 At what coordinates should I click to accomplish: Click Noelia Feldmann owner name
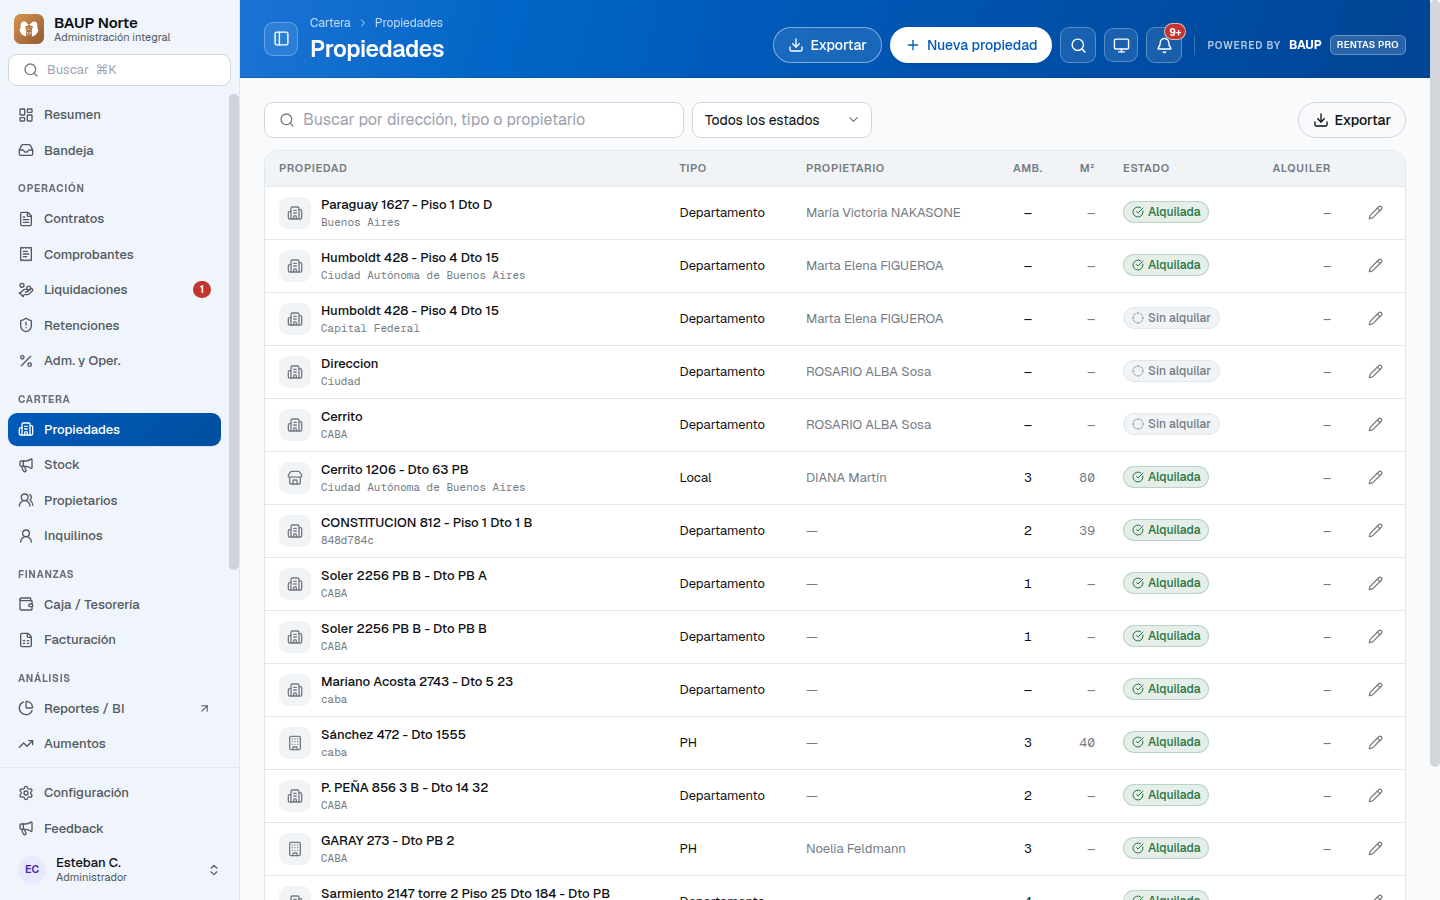[856, 849]
